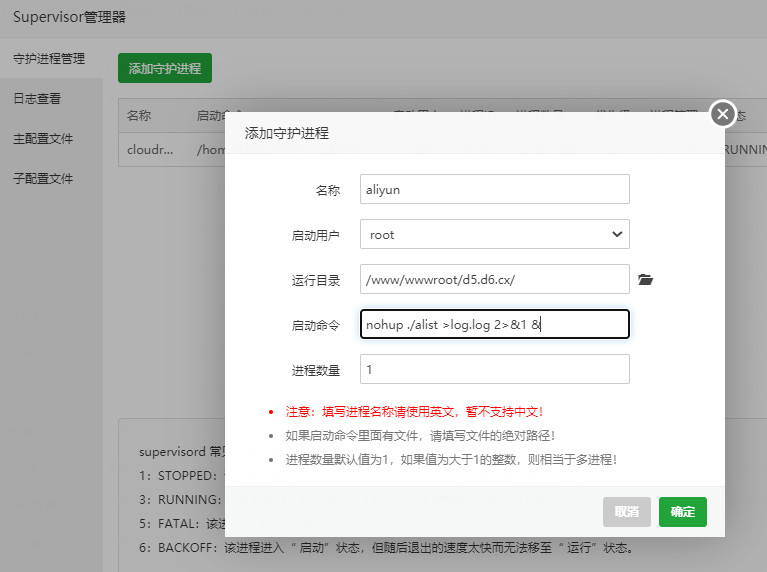Click the 名称 field containing aliyun
This screenshot has width=767, height=572.
tap(495, 189)
